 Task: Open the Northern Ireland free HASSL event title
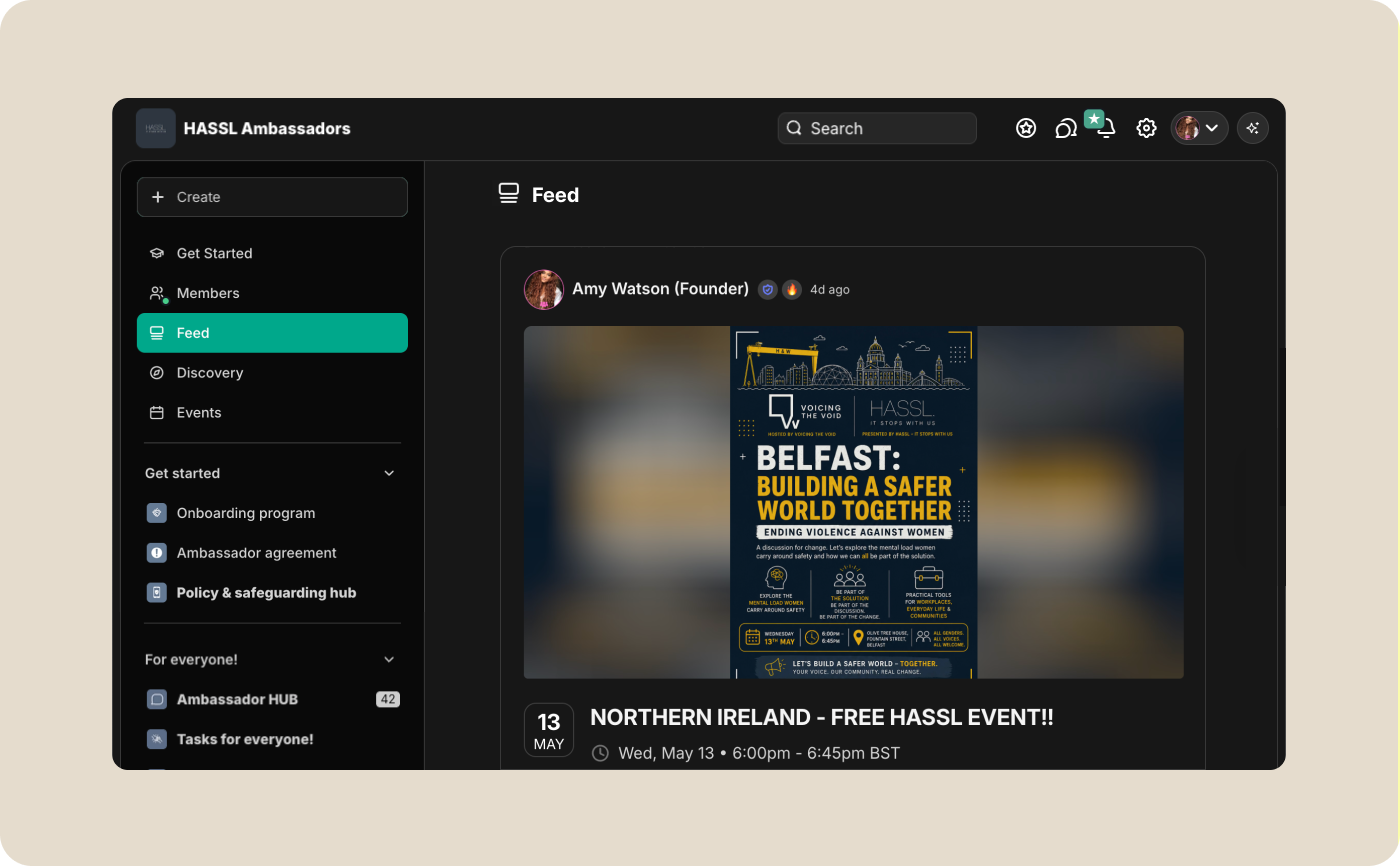pyautogui.click(x=822, y=717)
